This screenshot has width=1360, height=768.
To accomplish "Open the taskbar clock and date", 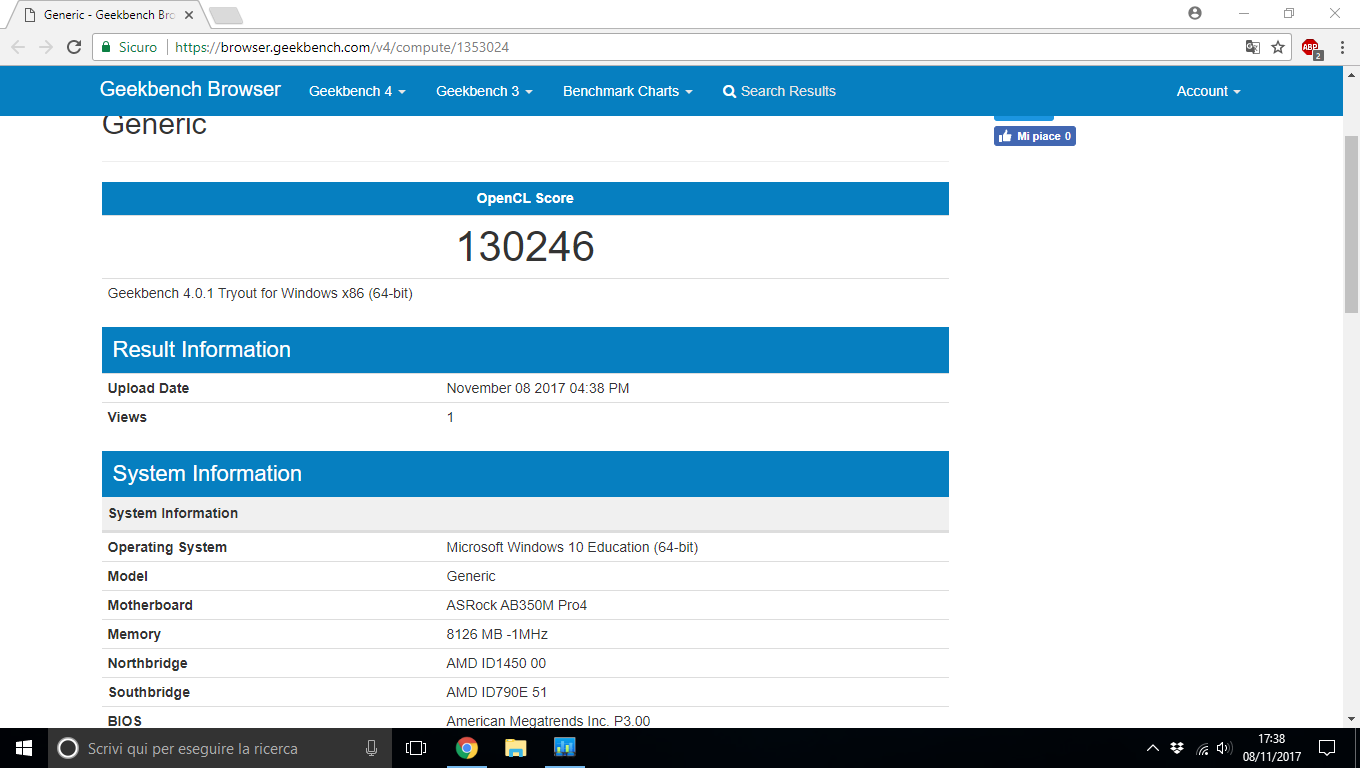I will [x=1272, y=748].
